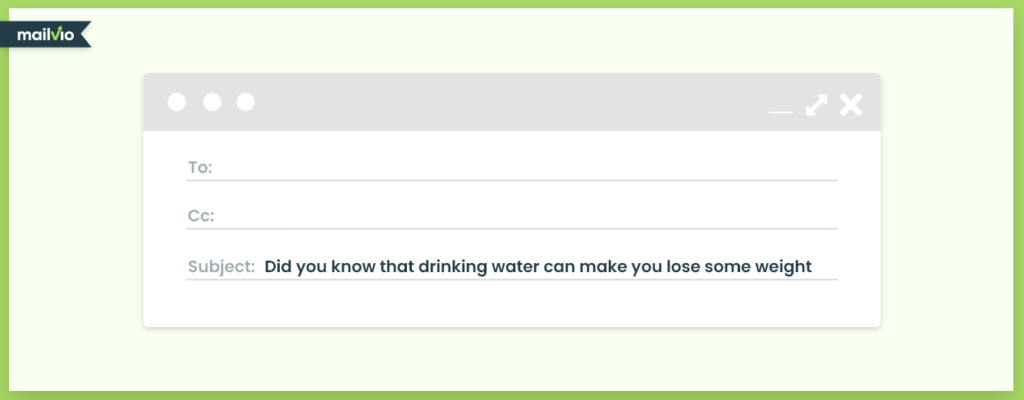Viewport: 1024px width, 400px height.
Task: Click the third white circle in the title bar
Action: (245, 102)
